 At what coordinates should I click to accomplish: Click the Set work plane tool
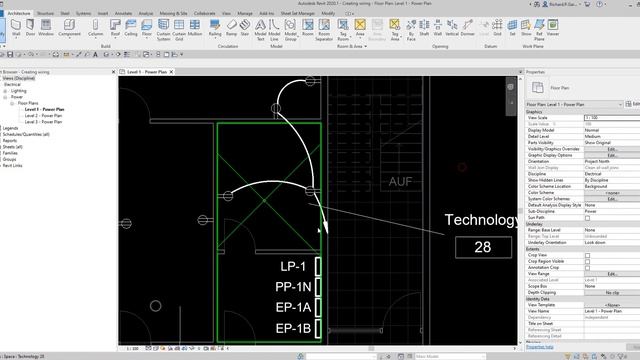[512, 28]
